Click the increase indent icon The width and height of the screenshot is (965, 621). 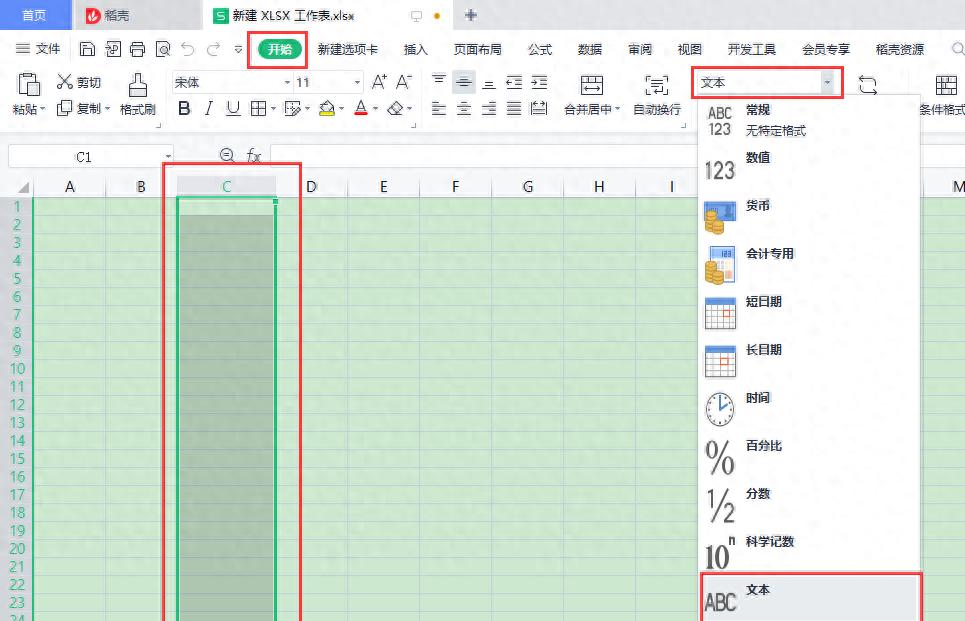click(x=539, y=82)
